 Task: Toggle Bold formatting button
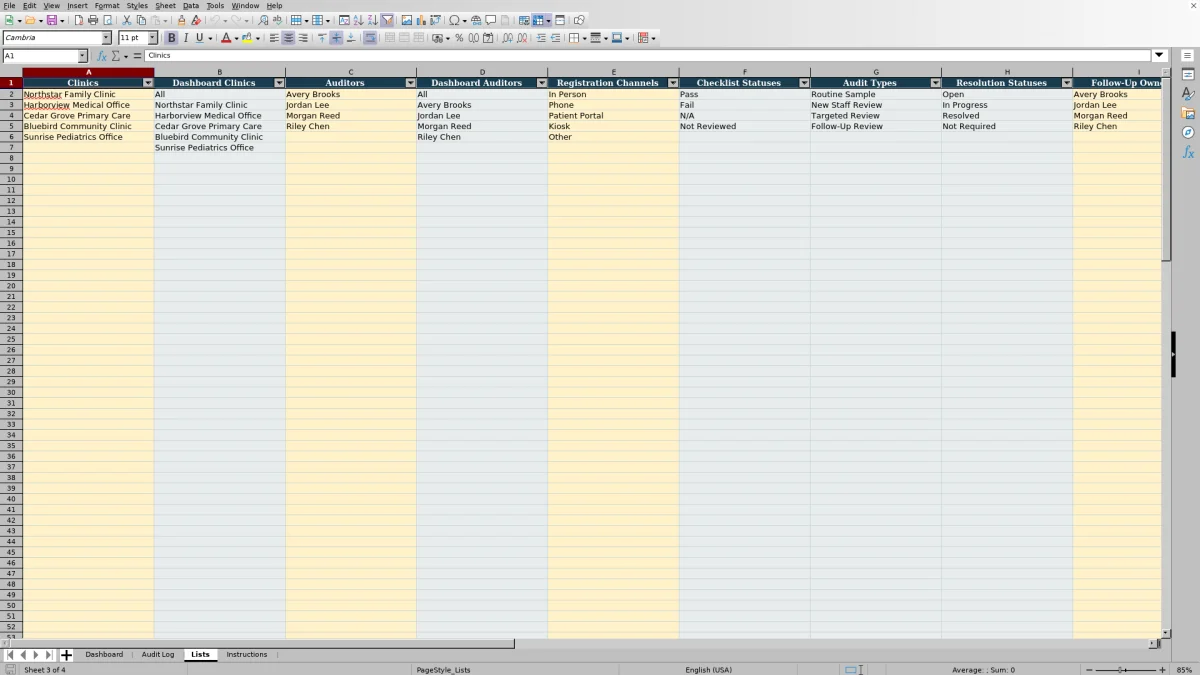click(x=171, y=38)
